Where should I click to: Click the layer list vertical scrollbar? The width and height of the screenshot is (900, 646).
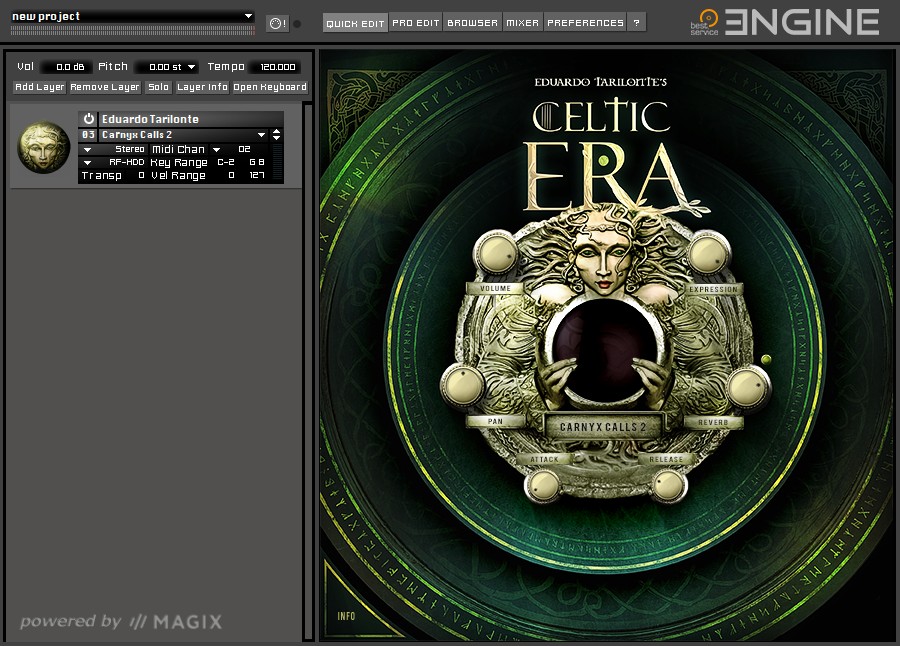click(308, 372)
